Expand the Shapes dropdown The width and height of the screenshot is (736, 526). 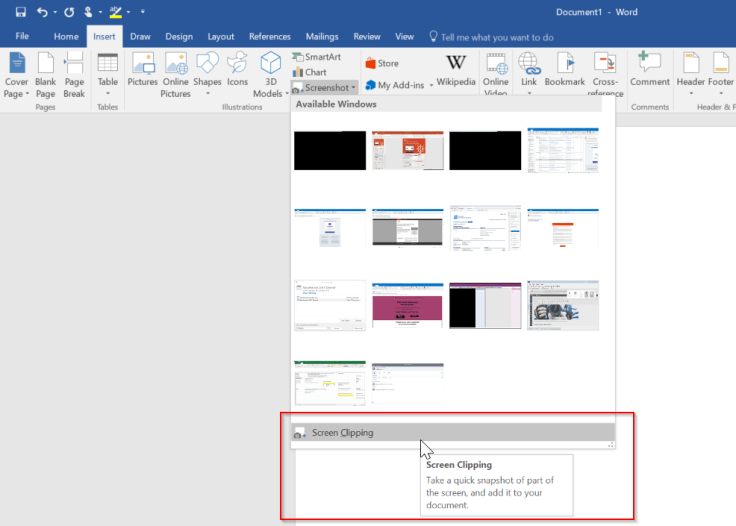point(207,73)
